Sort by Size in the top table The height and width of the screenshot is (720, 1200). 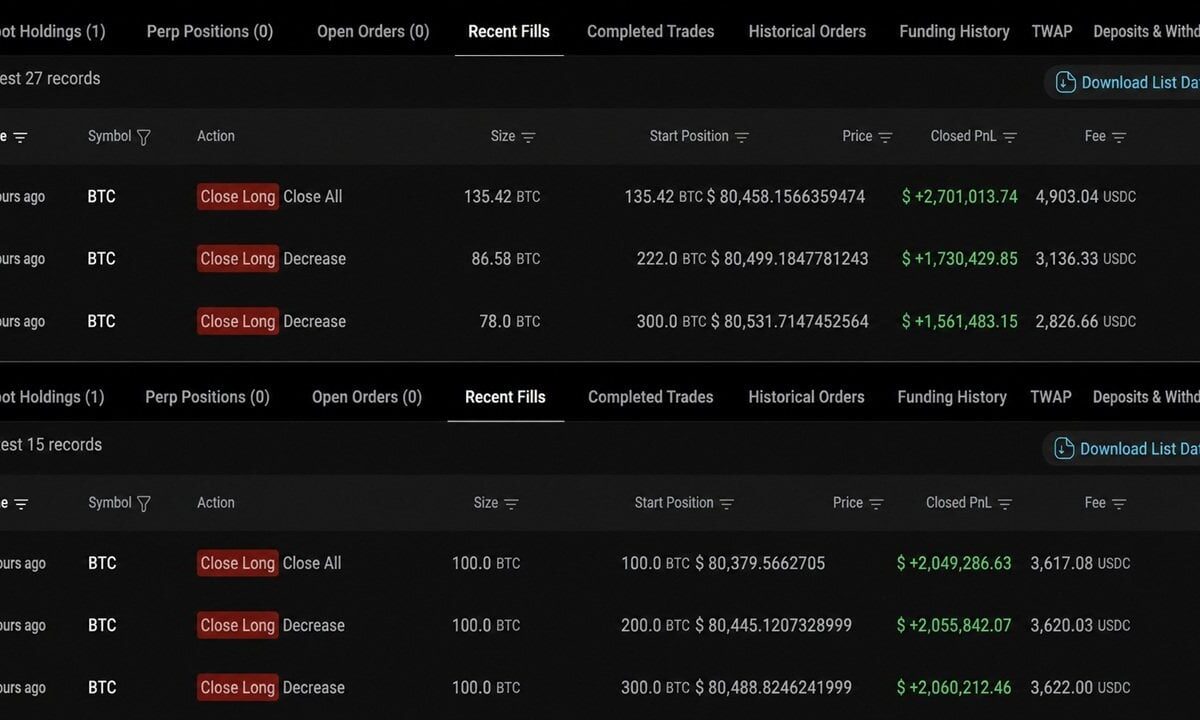pos(528,137)
